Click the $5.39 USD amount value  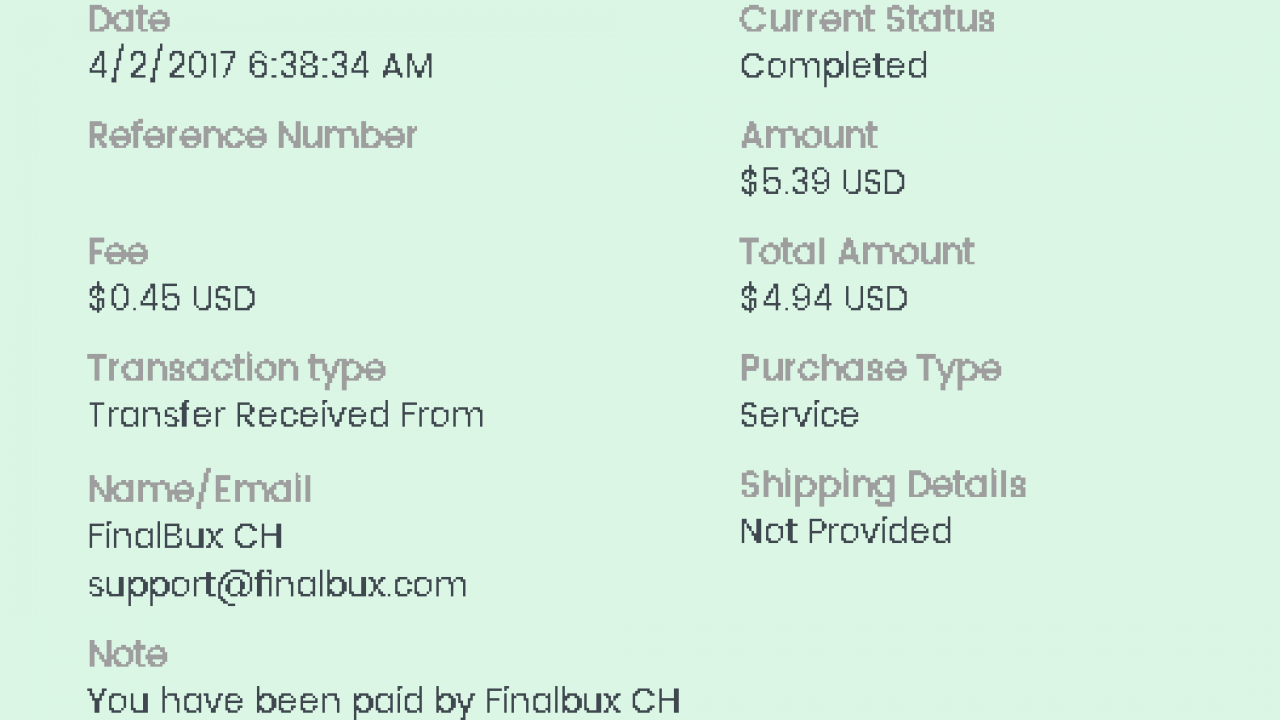pyautogui.click(x=822, y=183)
